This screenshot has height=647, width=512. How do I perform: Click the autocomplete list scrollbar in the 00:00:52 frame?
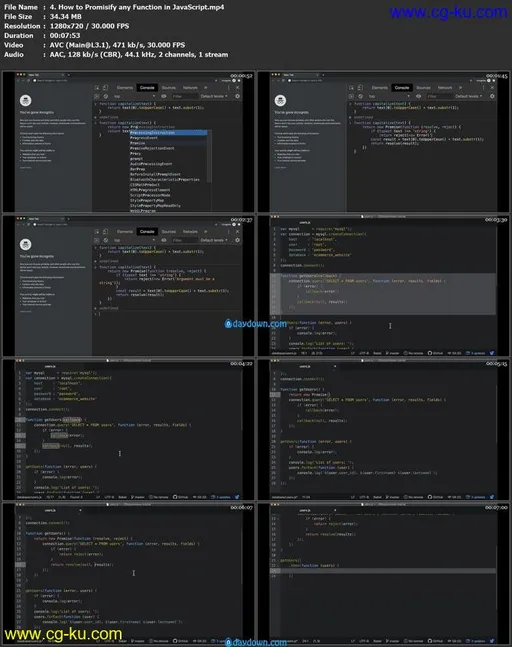pos(209,157)
